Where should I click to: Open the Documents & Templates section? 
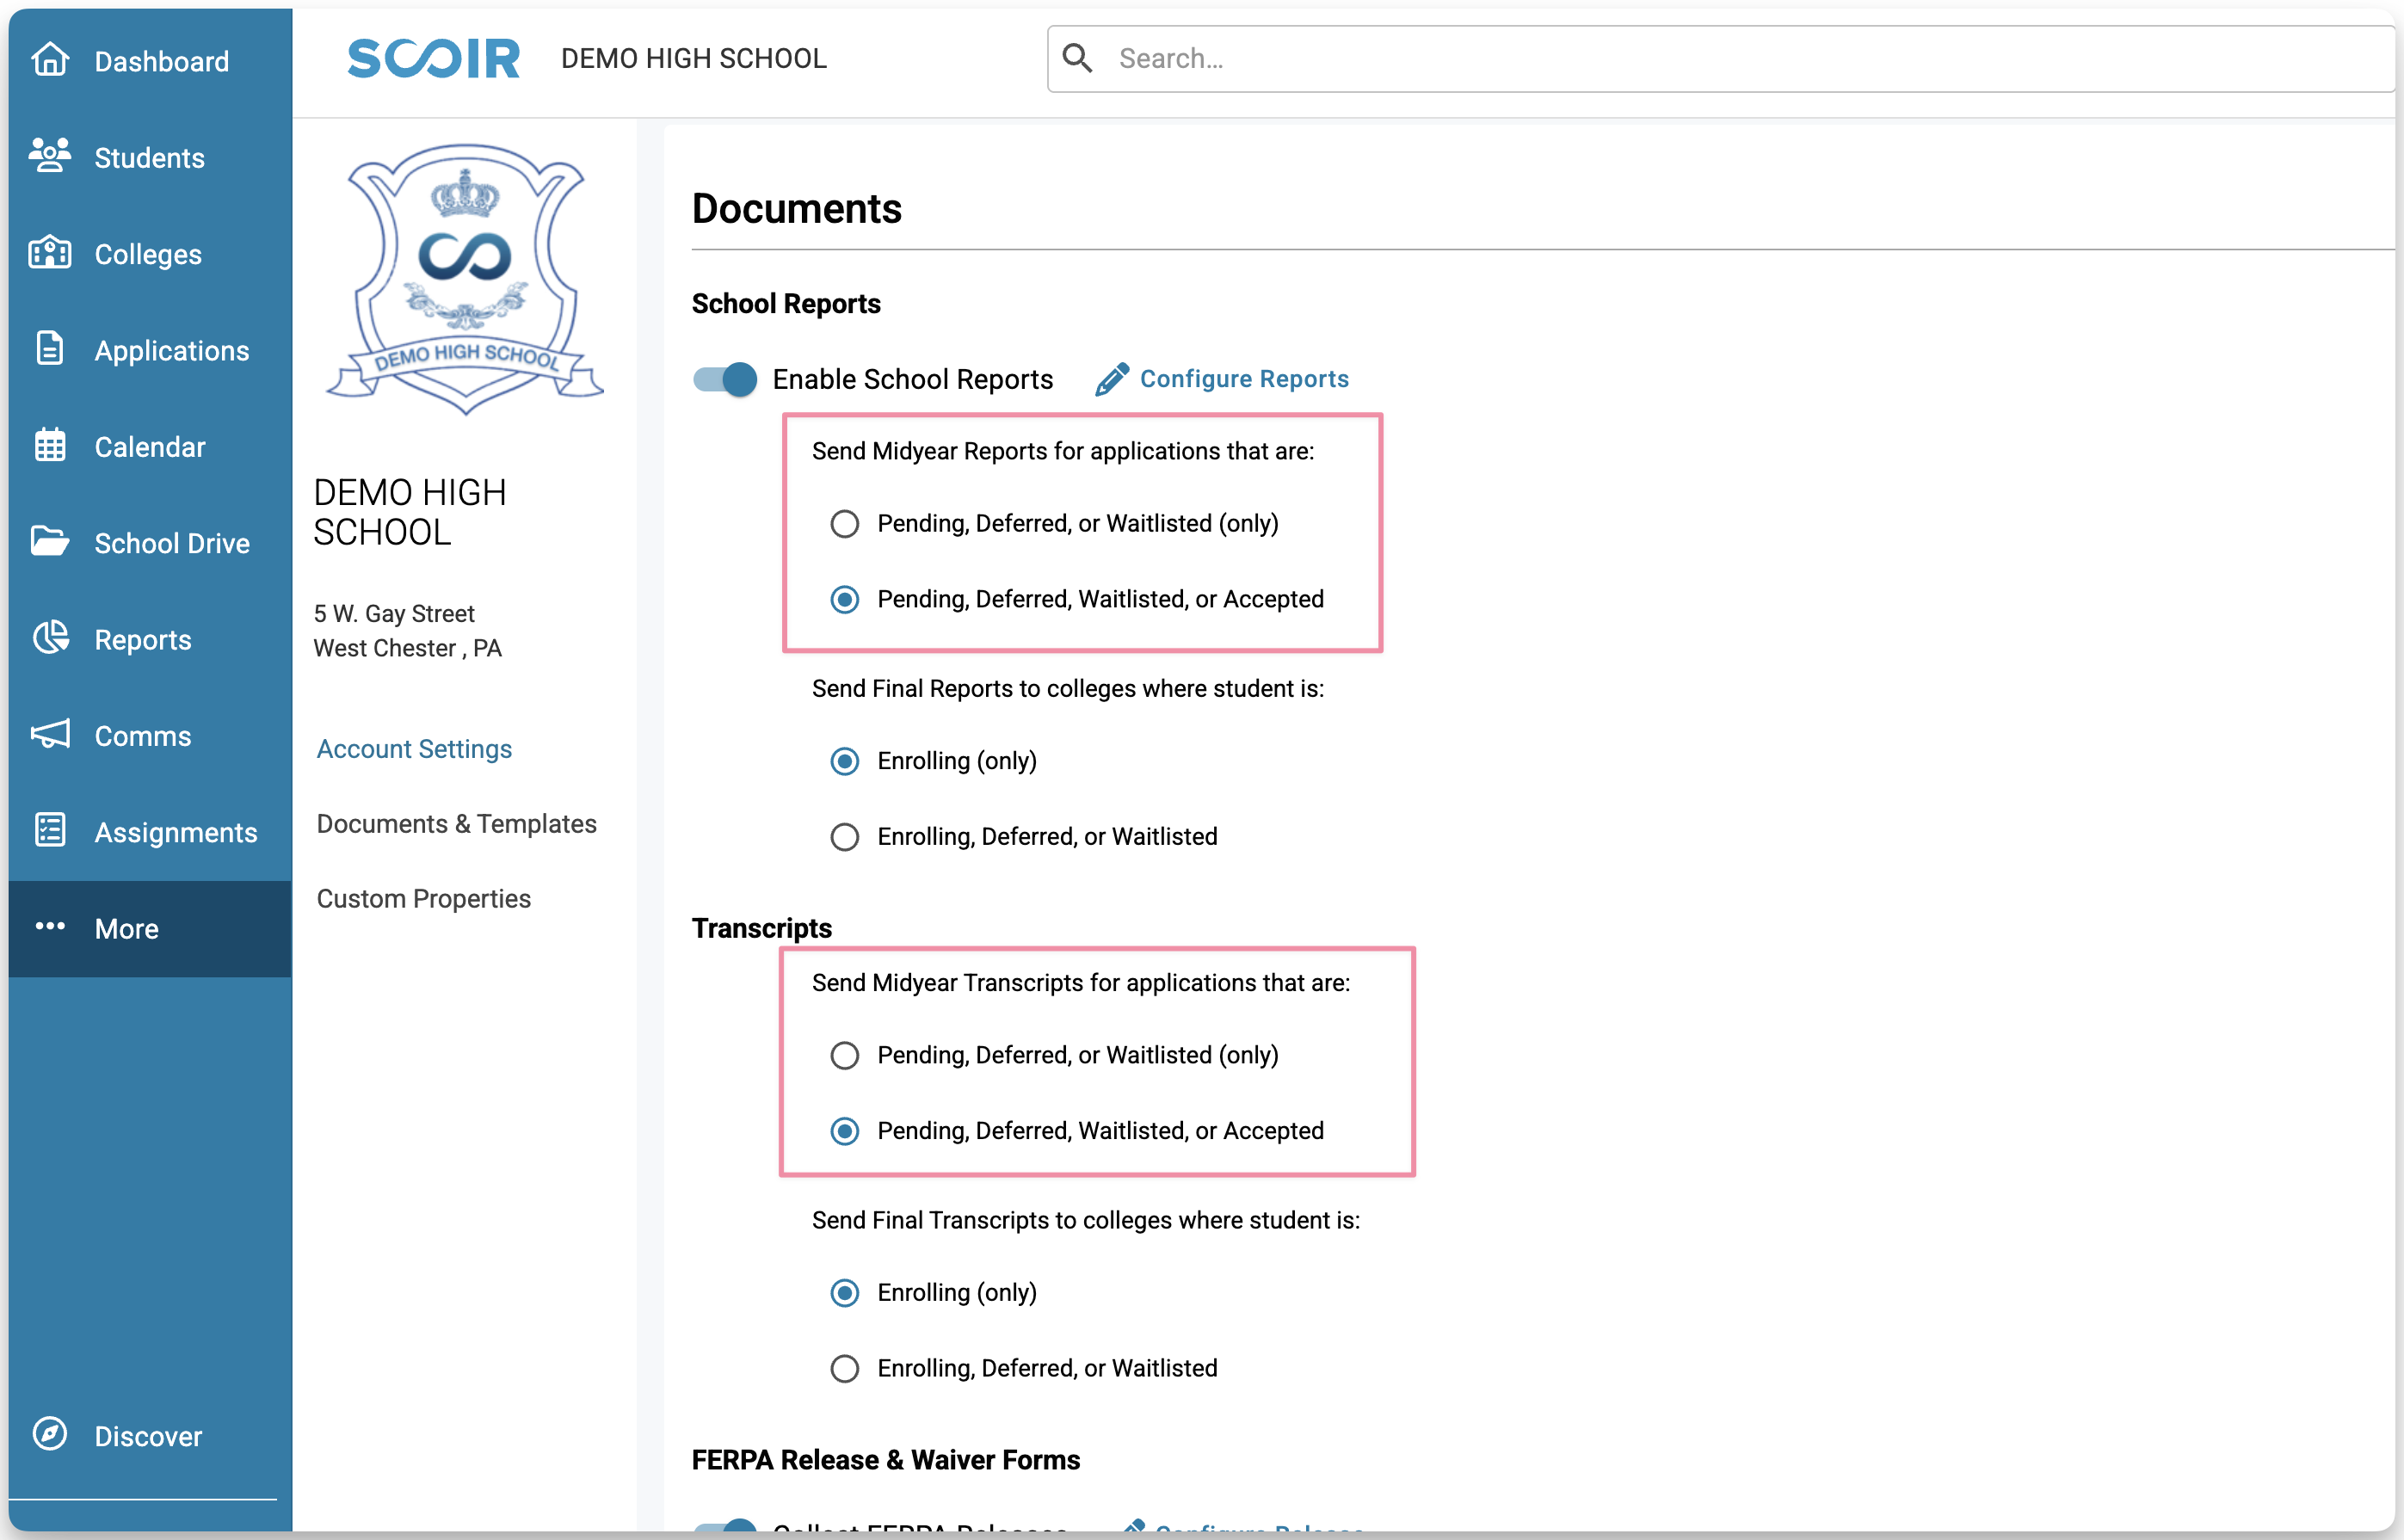click(x=456, y=824)
